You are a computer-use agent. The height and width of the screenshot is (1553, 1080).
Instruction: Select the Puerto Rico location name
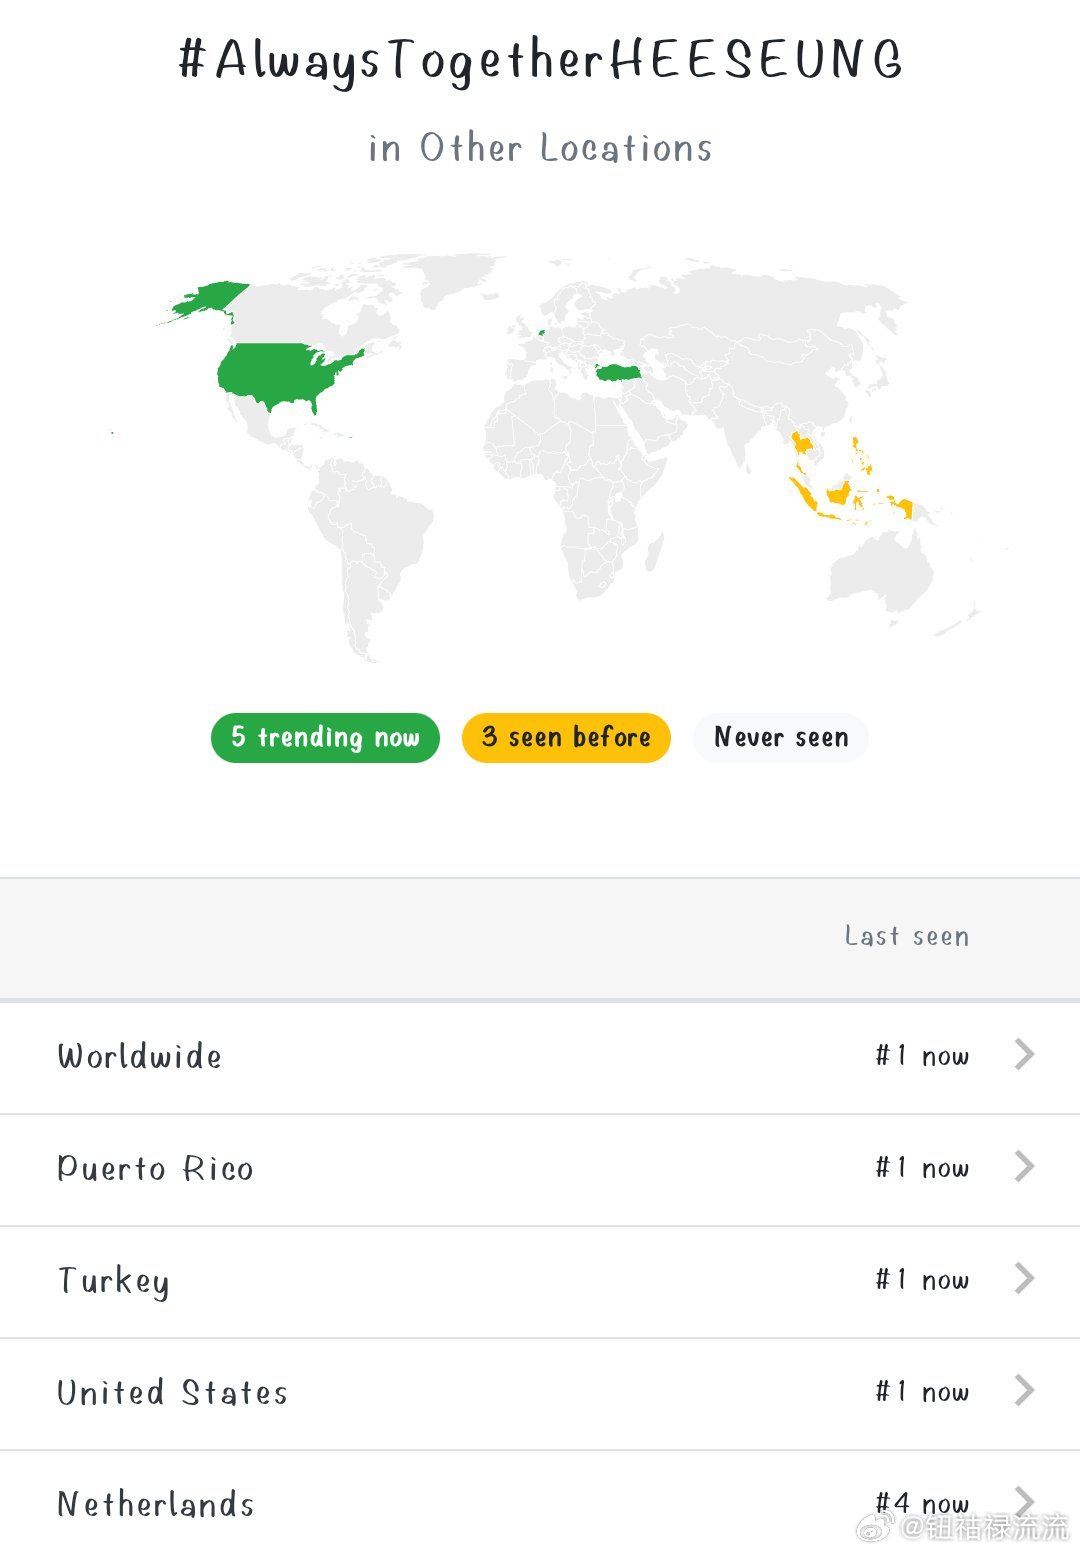point(155,1168)
